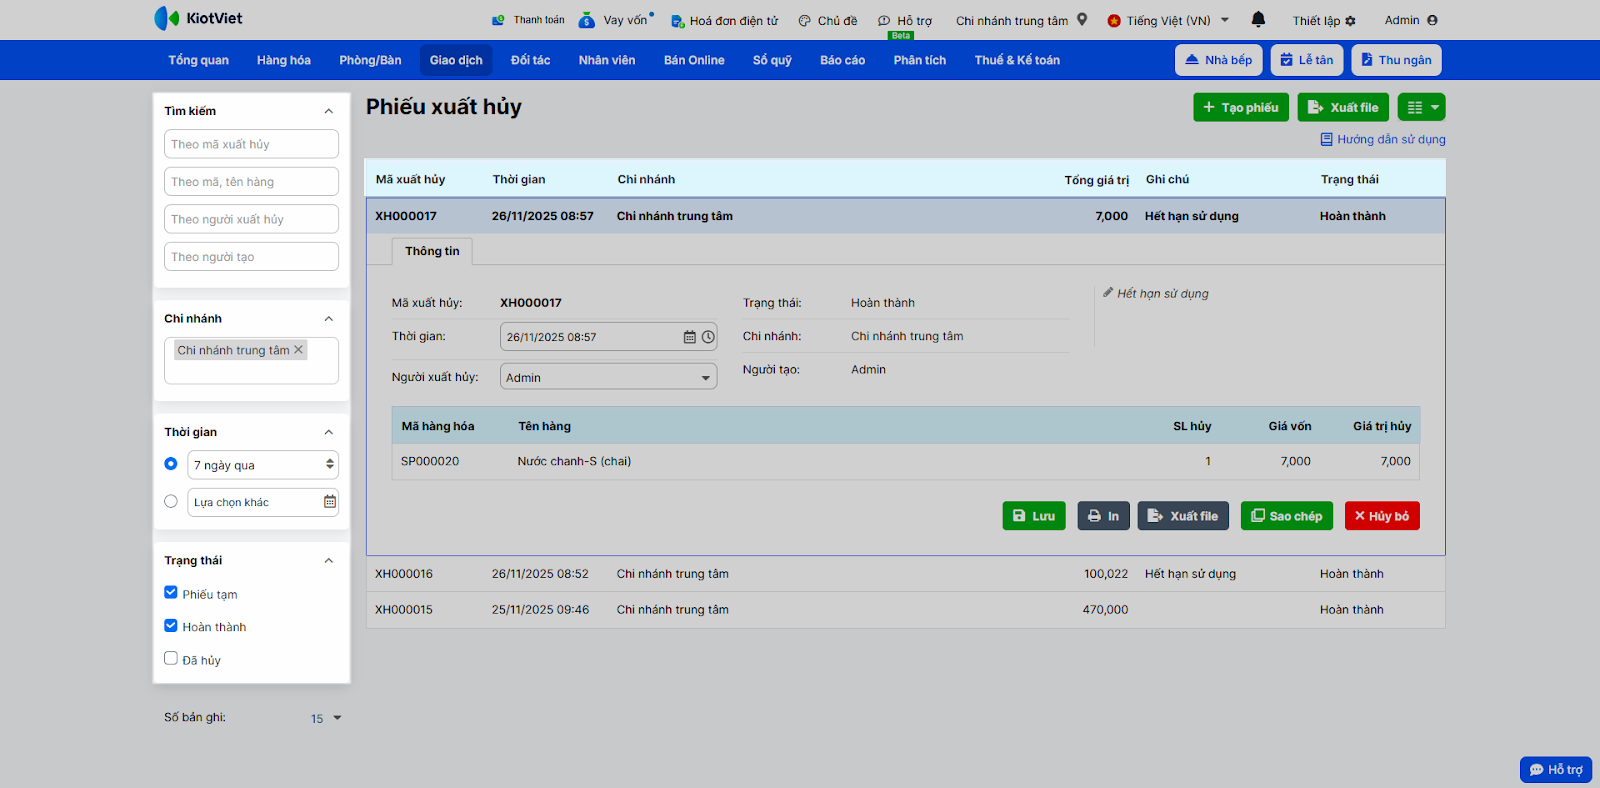
Task: Open the Hàng hóa menu
Action: 284,60
